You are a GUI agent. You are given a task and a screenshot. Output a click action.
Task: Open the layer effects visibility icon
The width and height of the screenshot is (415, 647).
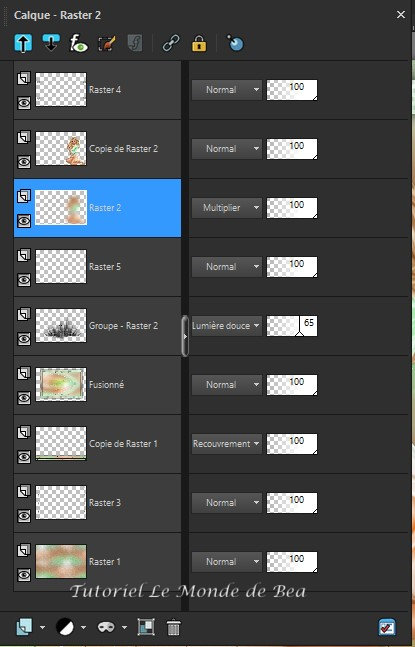[78, 43]
